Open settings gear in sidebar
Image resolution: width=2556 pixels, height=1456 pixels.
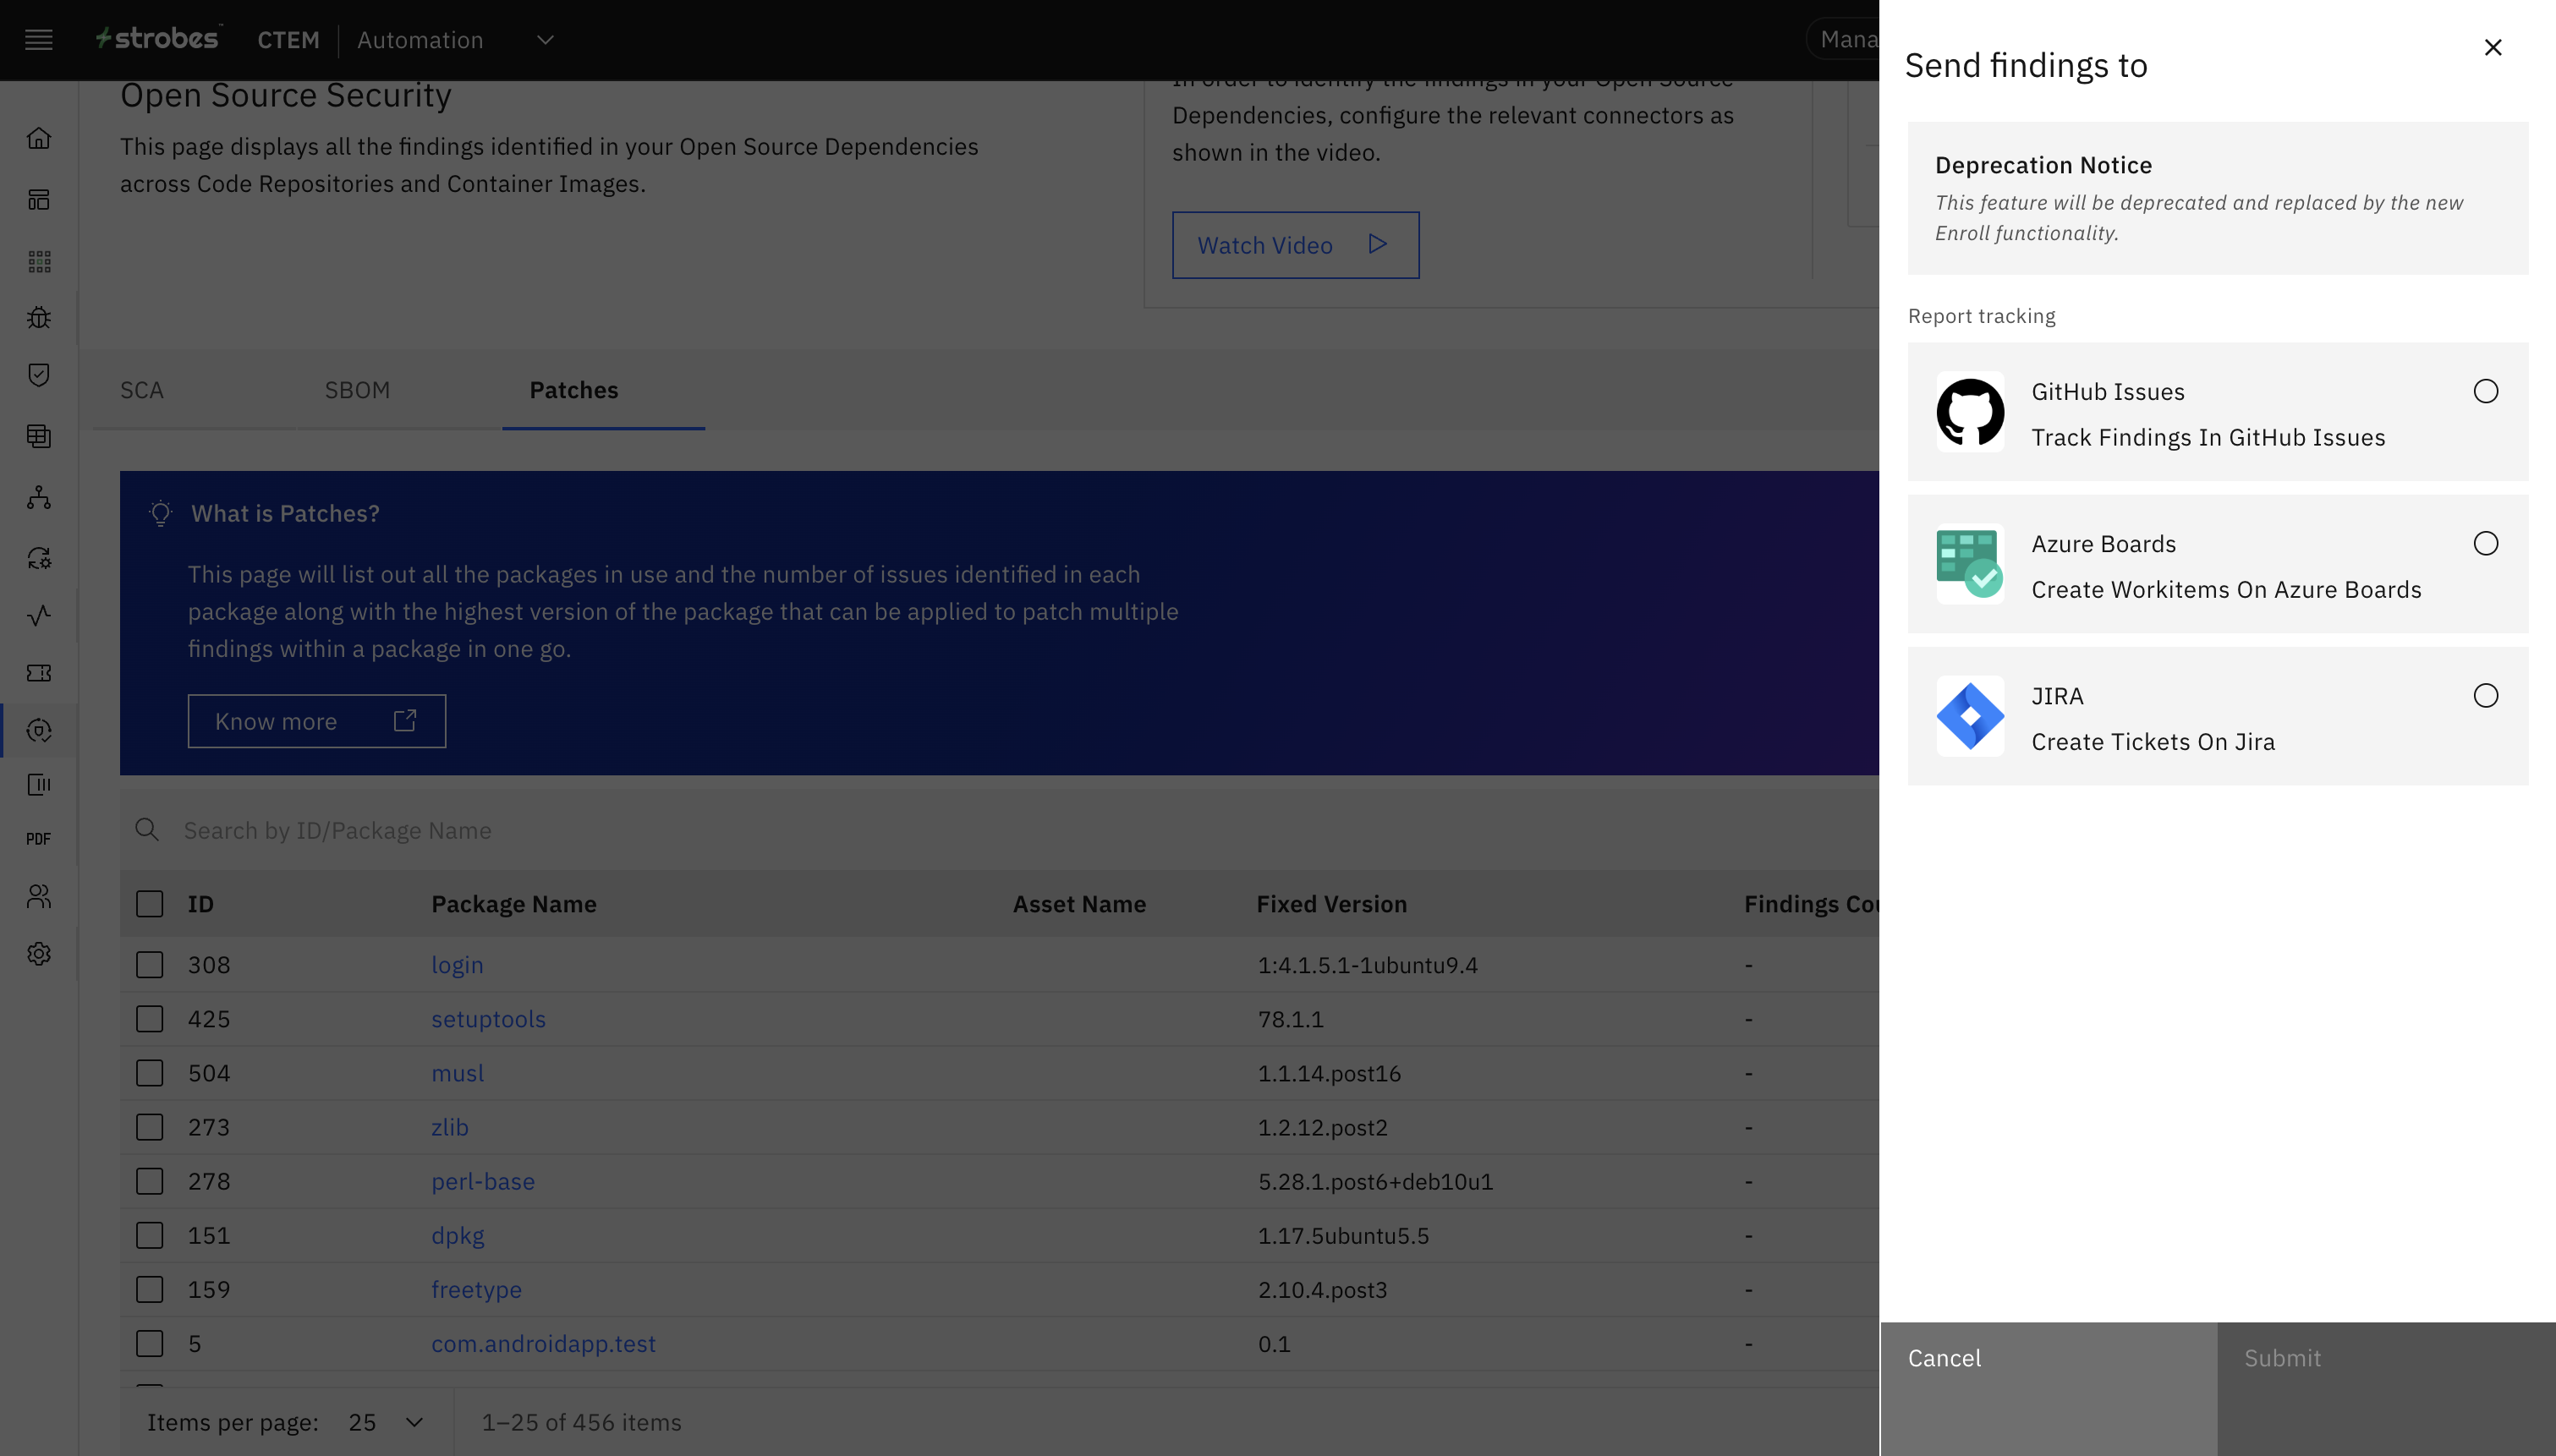point(39,954)
